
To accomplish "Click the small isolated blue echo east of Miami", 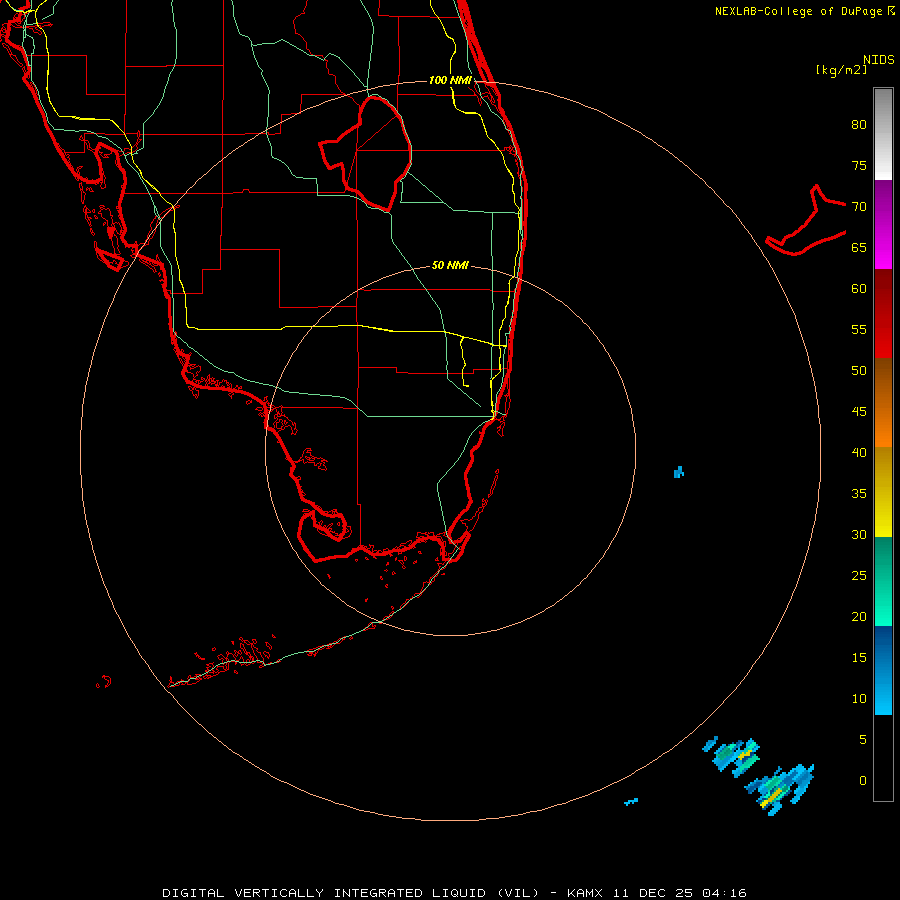I will (678, 472).
